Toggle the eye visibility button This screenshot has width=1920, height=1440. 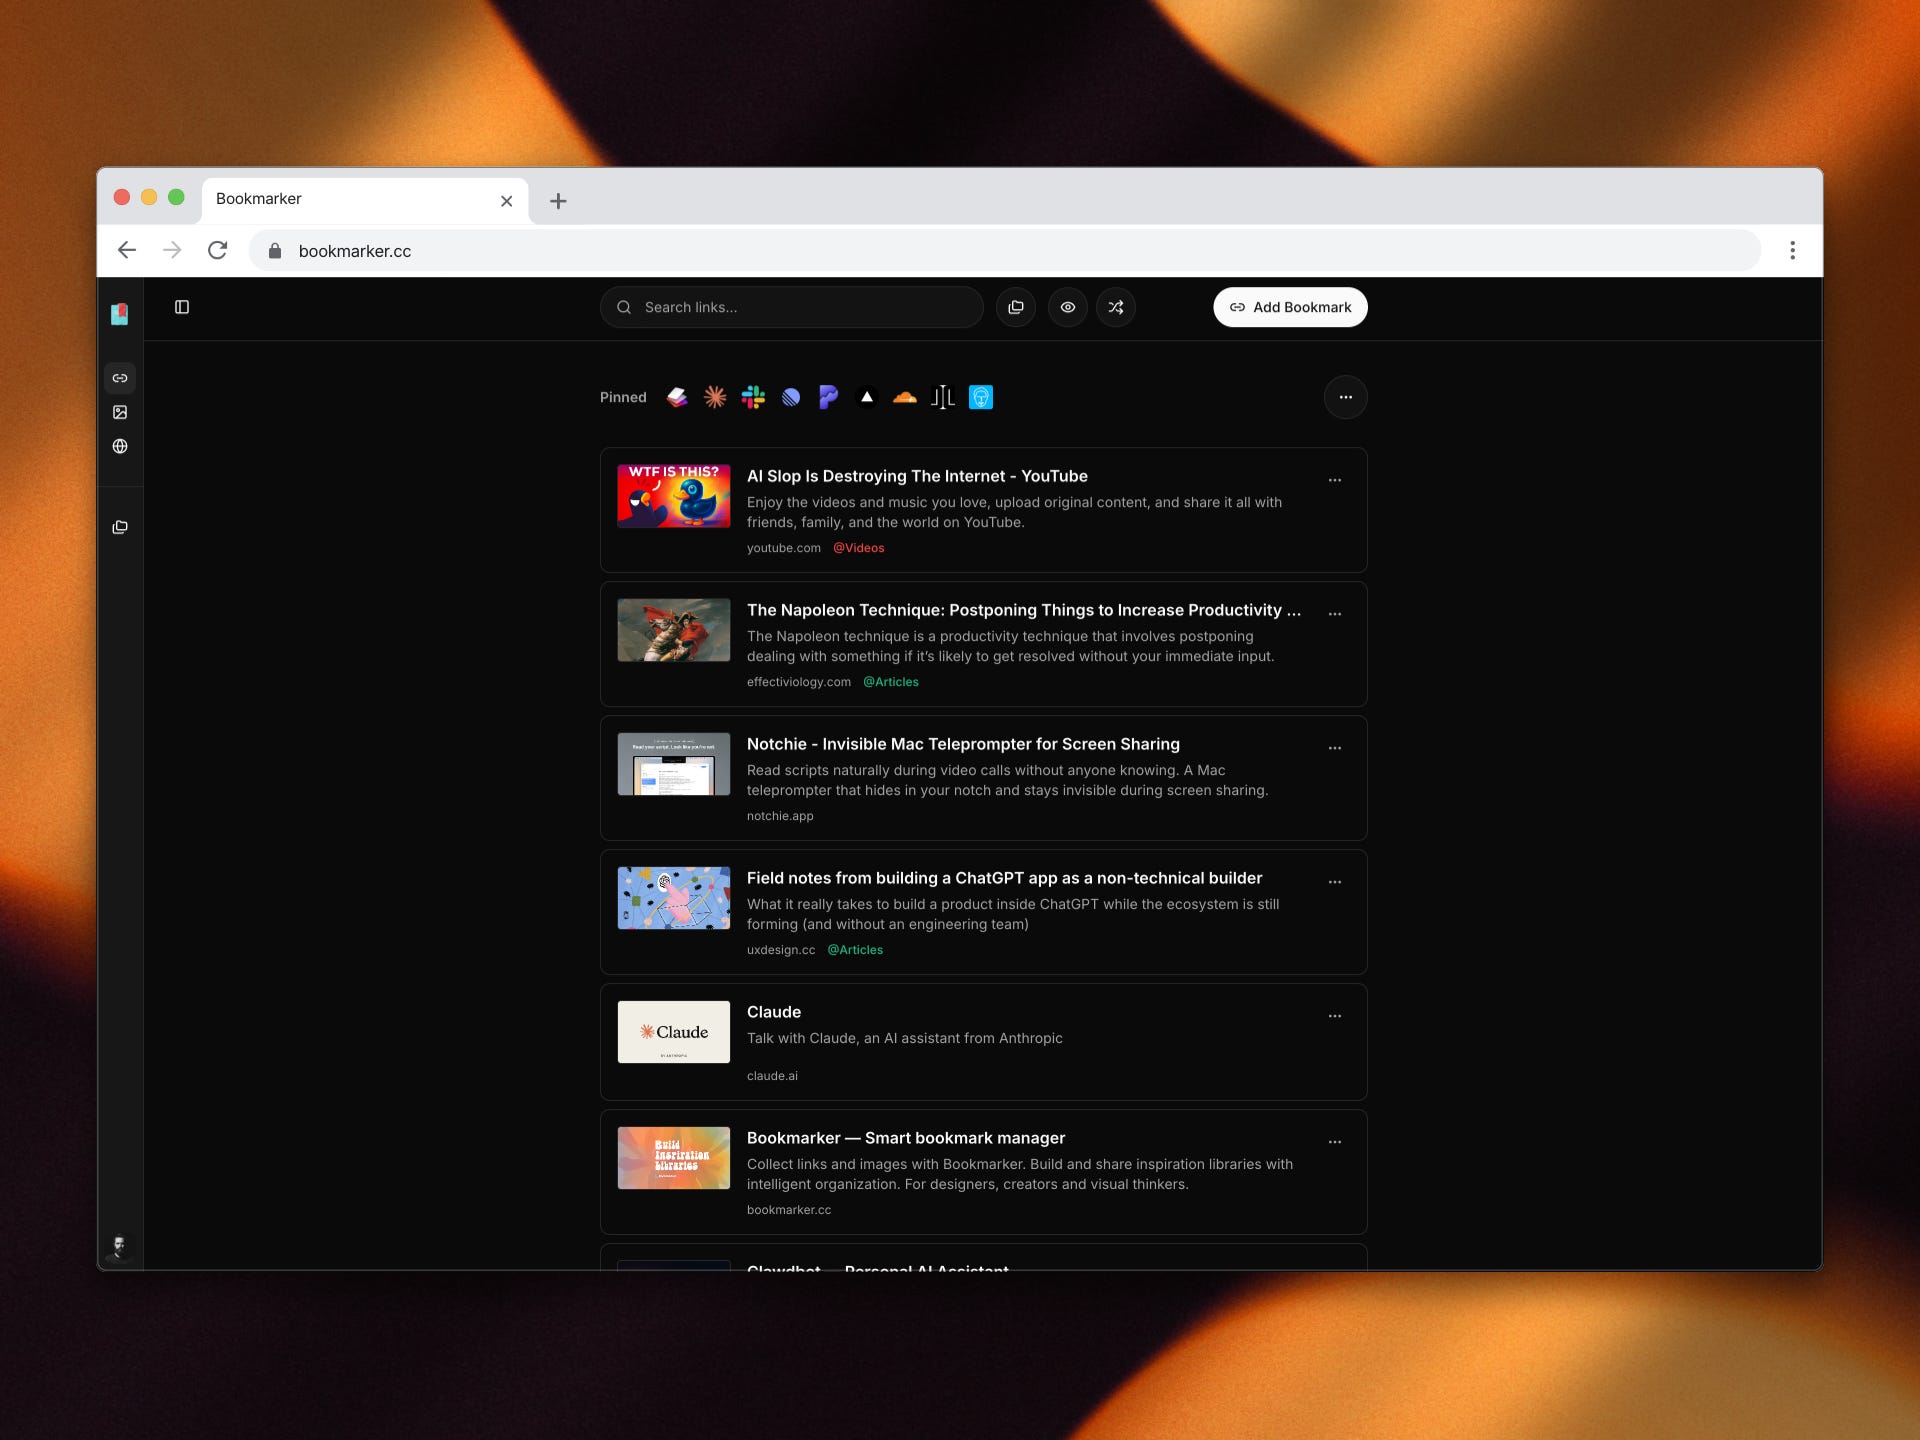(x=1068, y=307)
